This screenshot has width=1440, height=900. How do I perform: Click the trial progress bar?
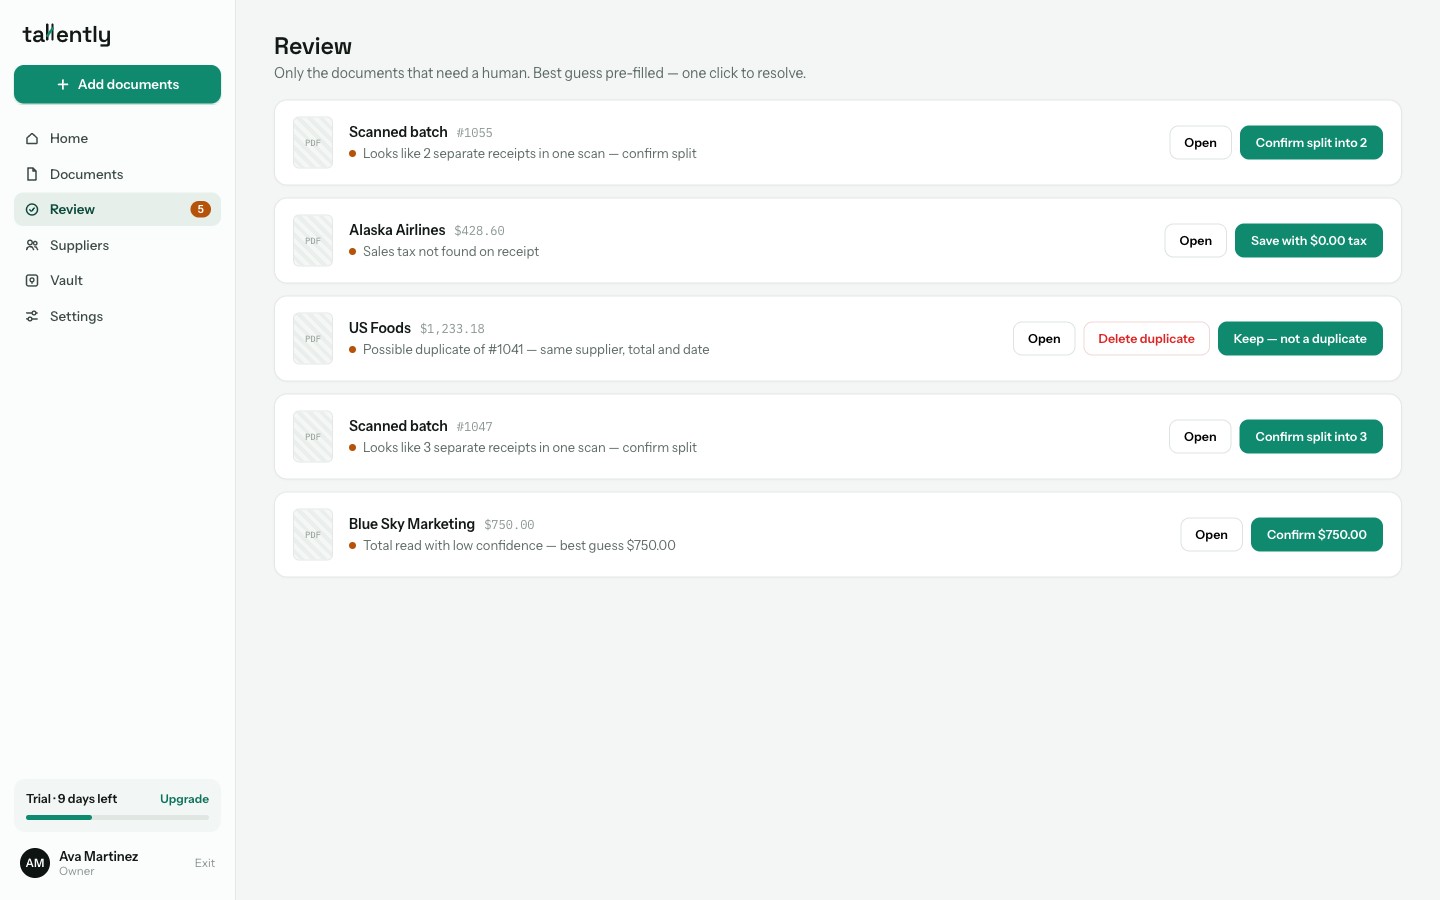[117, 817]
